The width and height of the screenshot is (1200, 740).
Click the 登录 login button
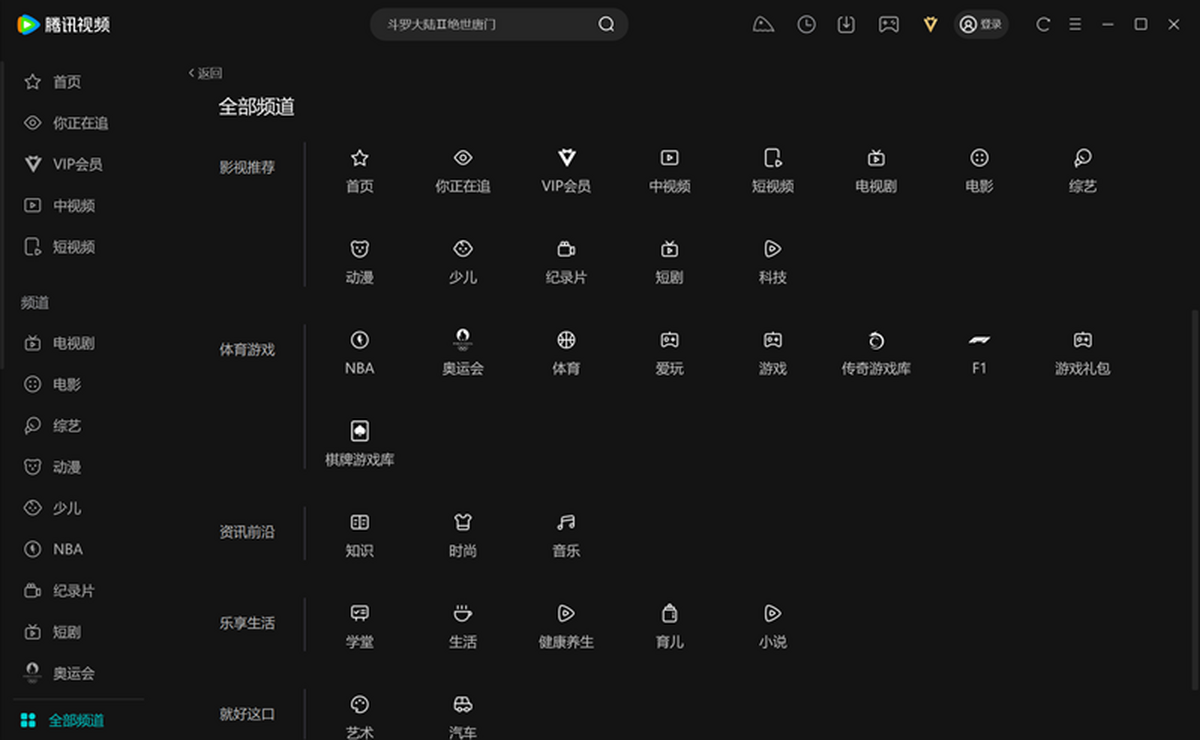pyautogui.click(x=981, y=24)
